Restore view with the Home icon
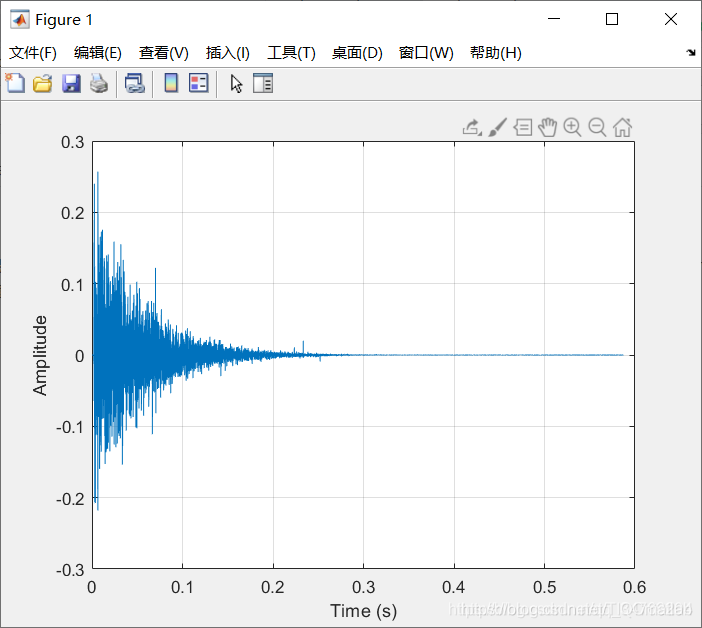The image size is (702, 628). point(622,128)
